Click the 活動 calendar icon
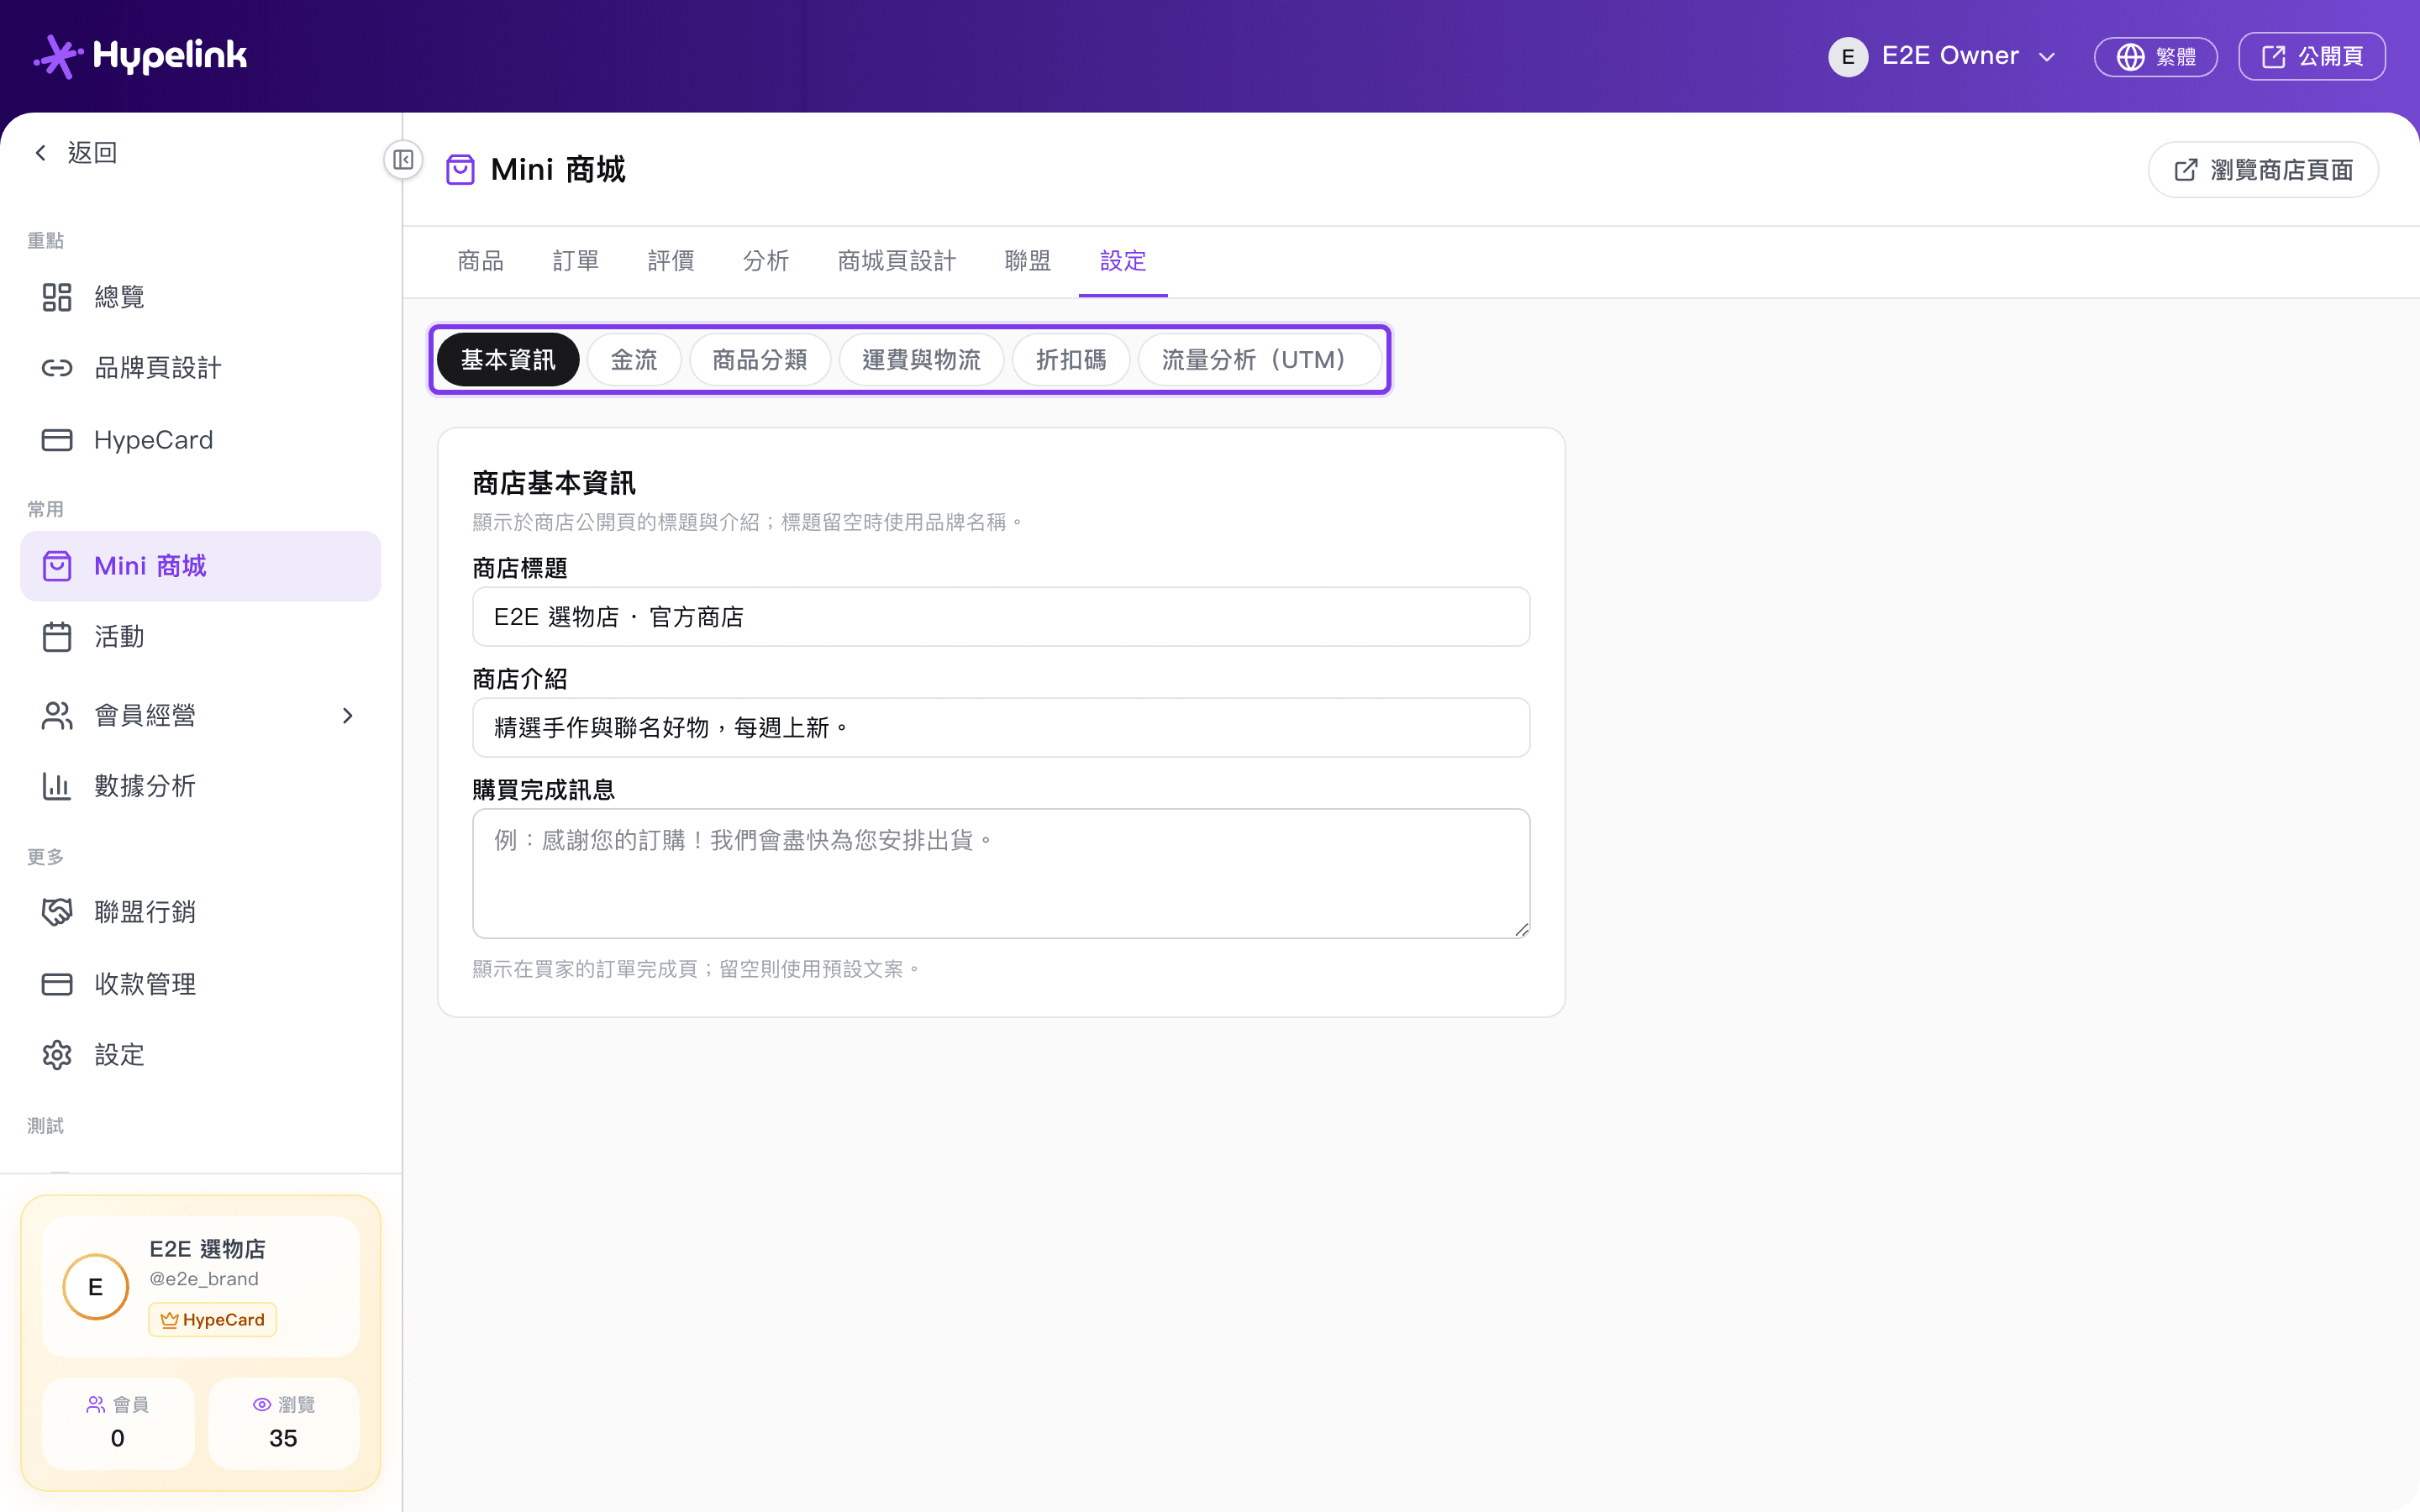The height and width of the screenshot is (1512, 2420). (57, 637)
